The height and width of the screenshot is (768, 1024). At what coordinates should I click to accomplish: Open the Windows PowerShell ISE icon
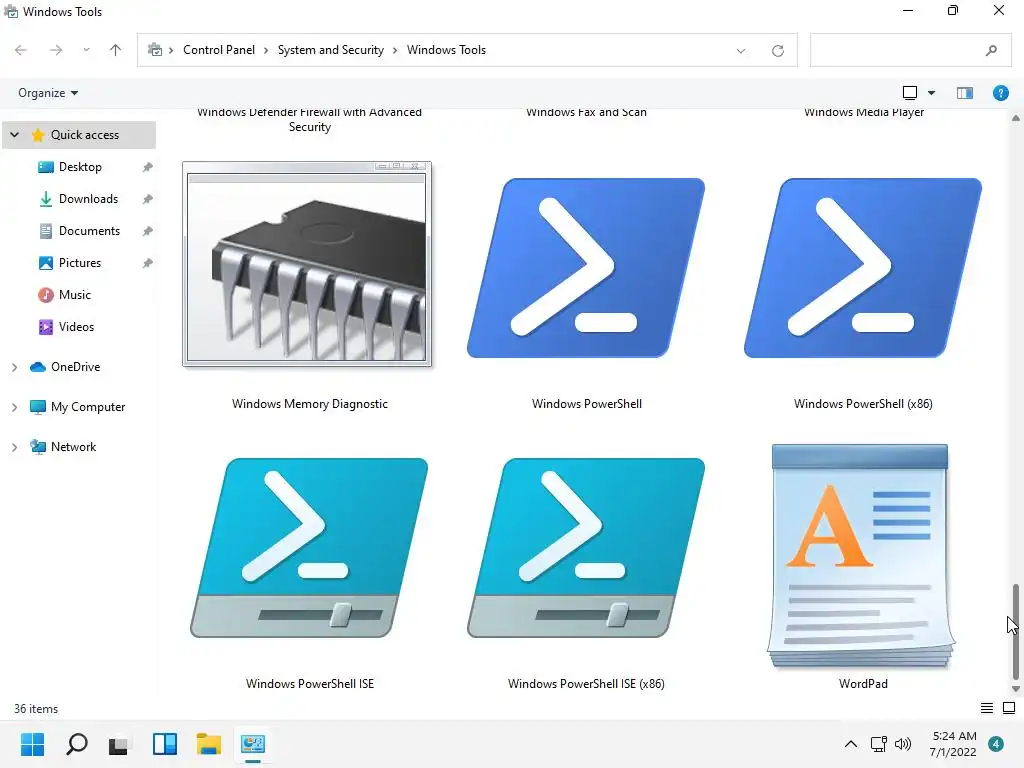point(309,547)
